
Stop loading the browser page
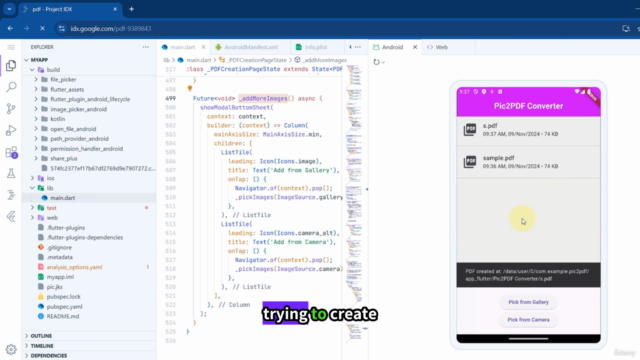42,29
